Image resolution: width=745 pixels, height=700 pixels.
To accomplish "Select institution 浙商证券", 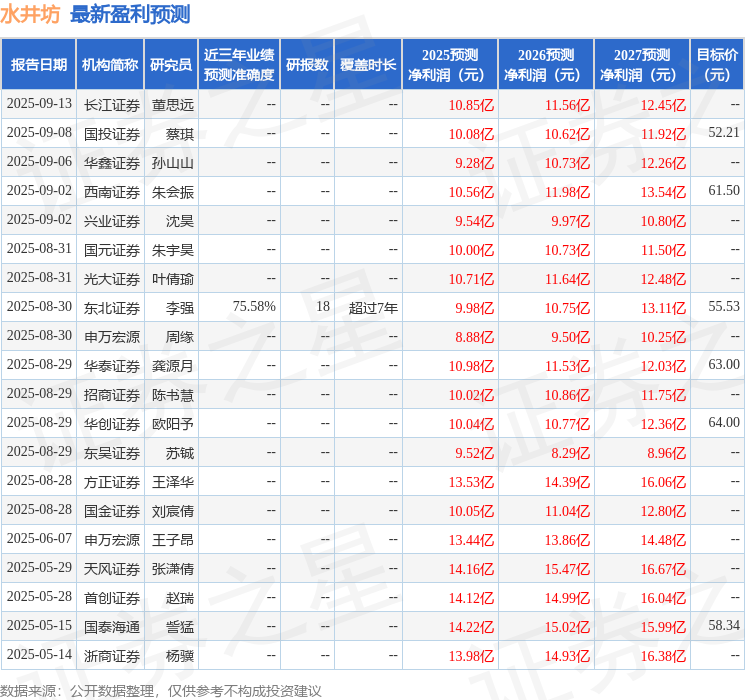I will point(112,656).
